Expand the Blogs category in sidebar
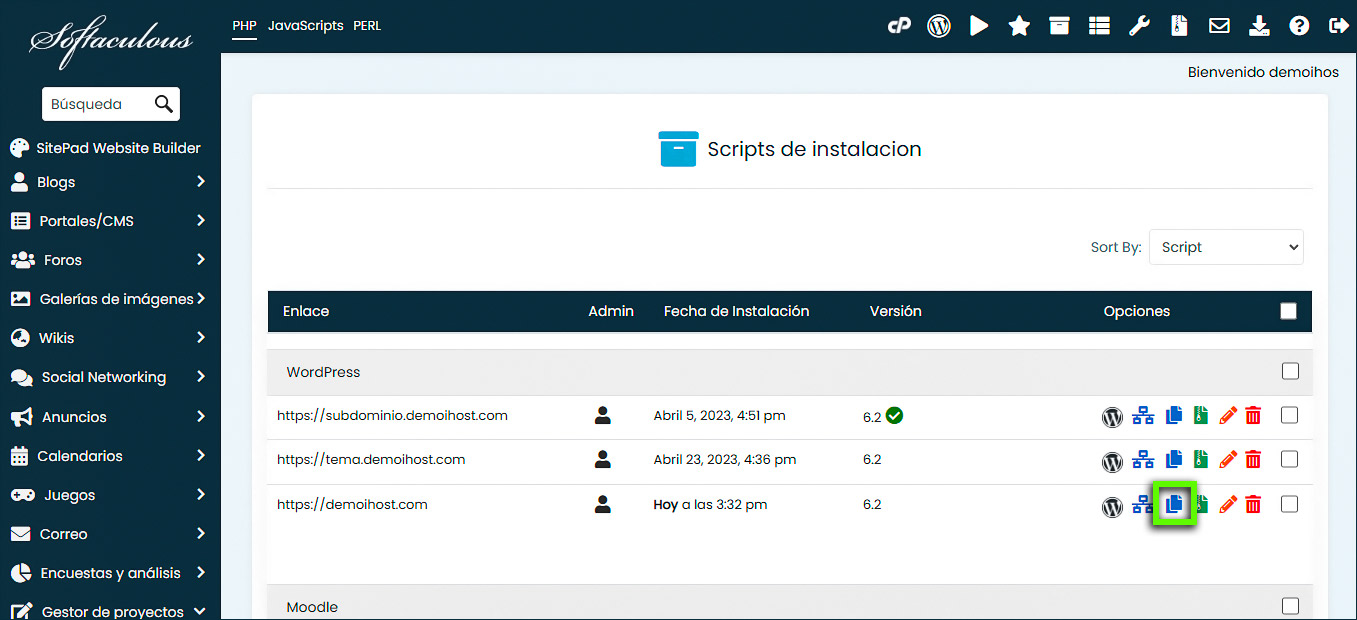Screen dimensions: 1357x620 point(110,182)
